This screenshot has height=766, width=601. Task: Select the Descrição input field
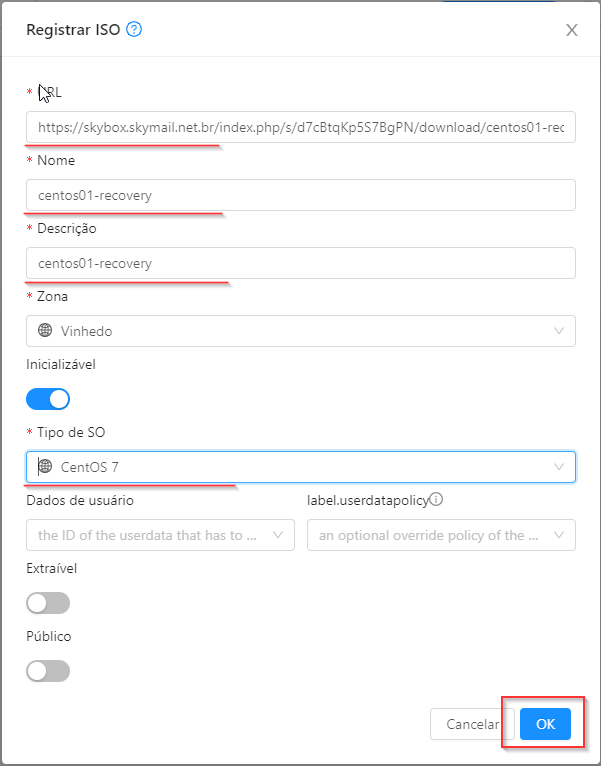[x=301, y=263]
